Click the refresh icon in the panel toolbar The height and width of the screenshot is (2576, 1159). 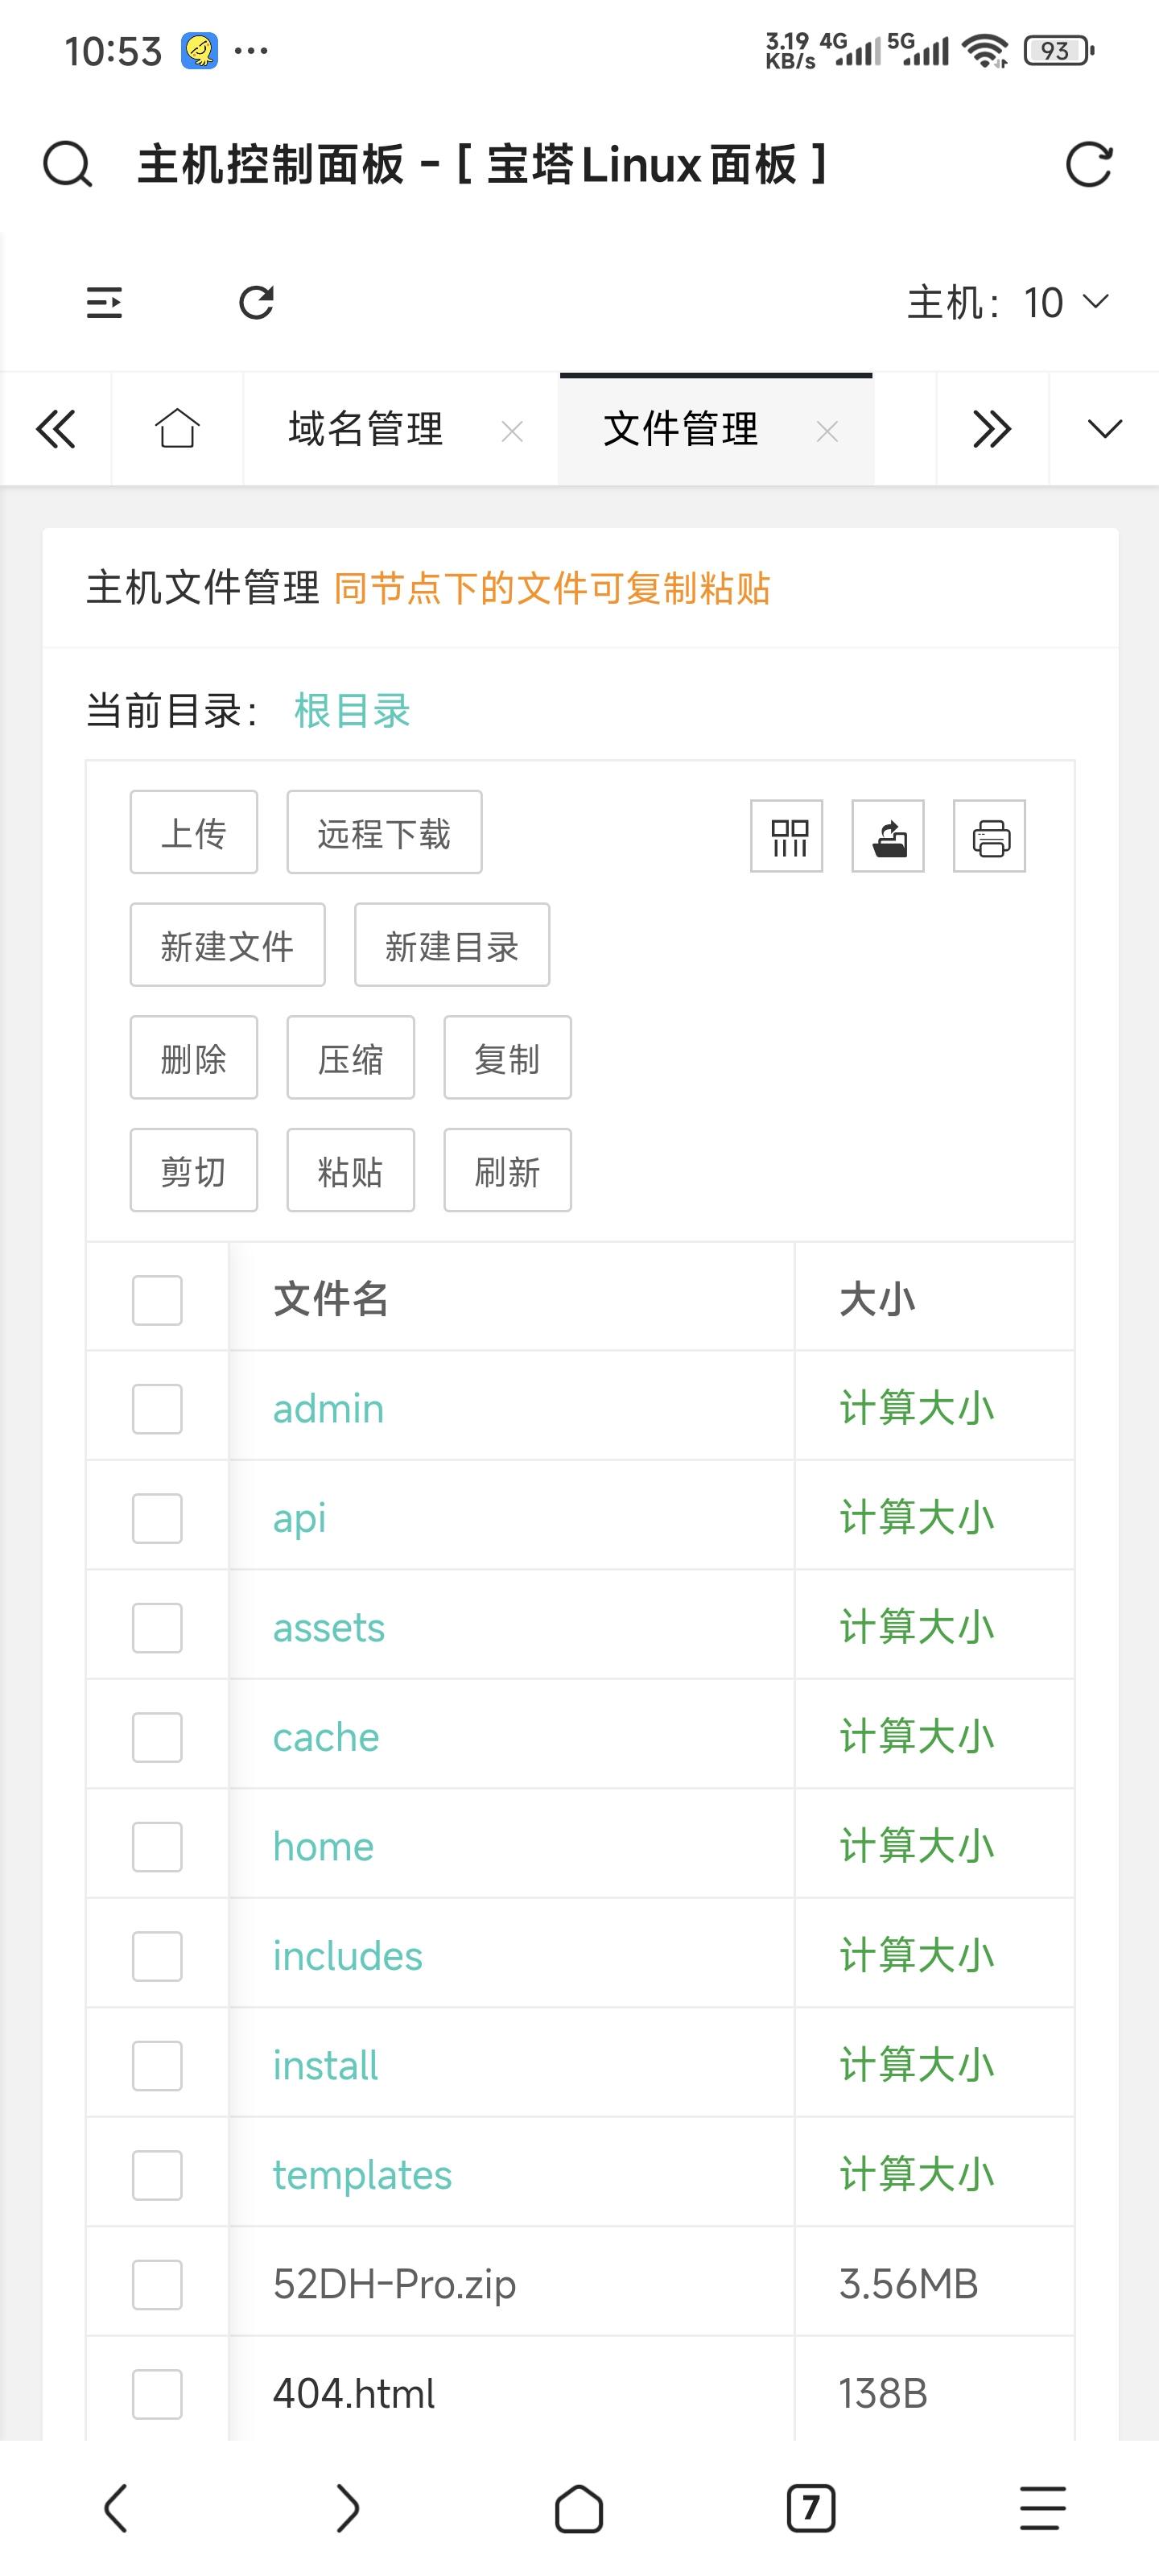(x=257, y=302)
